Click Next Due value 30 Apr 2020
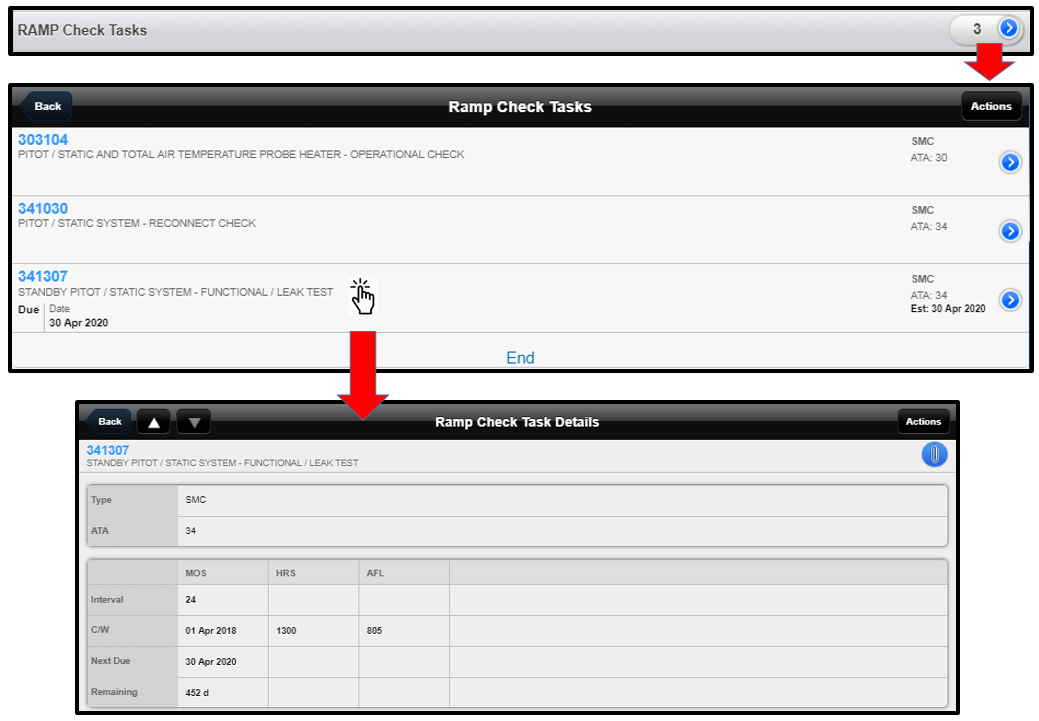Viewport: 1039px width, 721px height. (x=211, y=662)
